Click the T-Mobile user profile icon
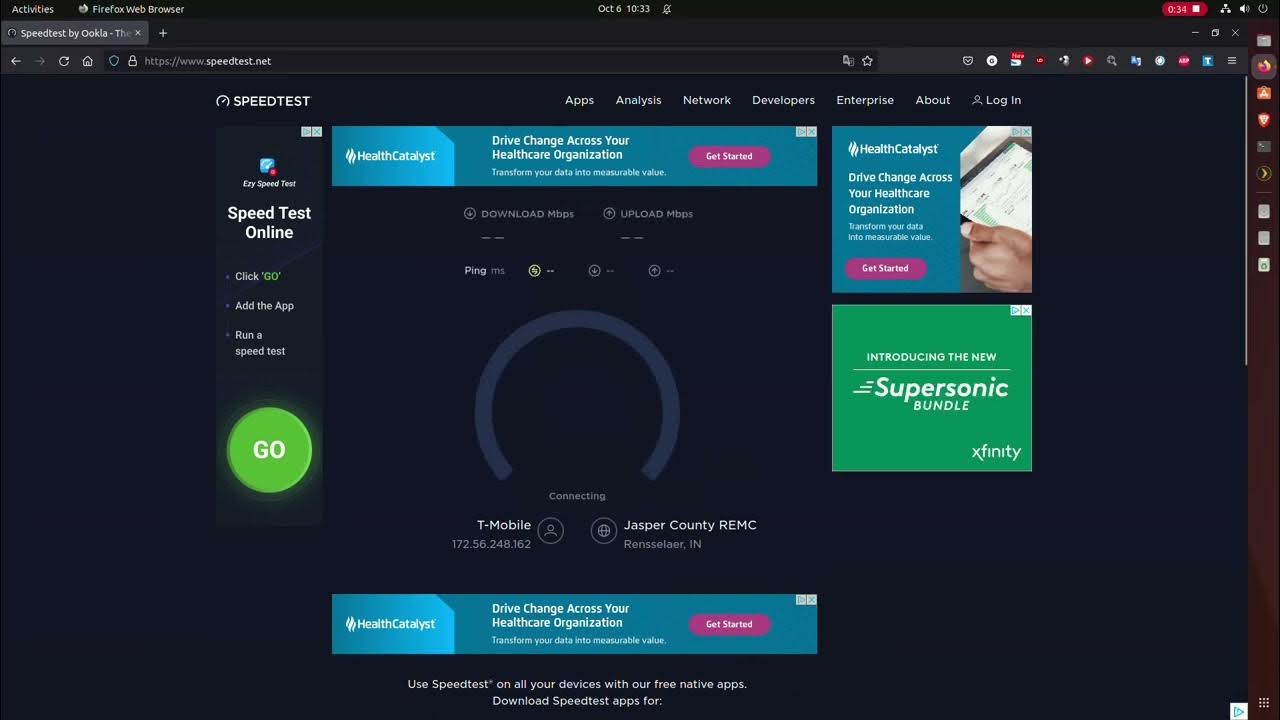This screenshot has width=1280, height=720. [550, 531]
